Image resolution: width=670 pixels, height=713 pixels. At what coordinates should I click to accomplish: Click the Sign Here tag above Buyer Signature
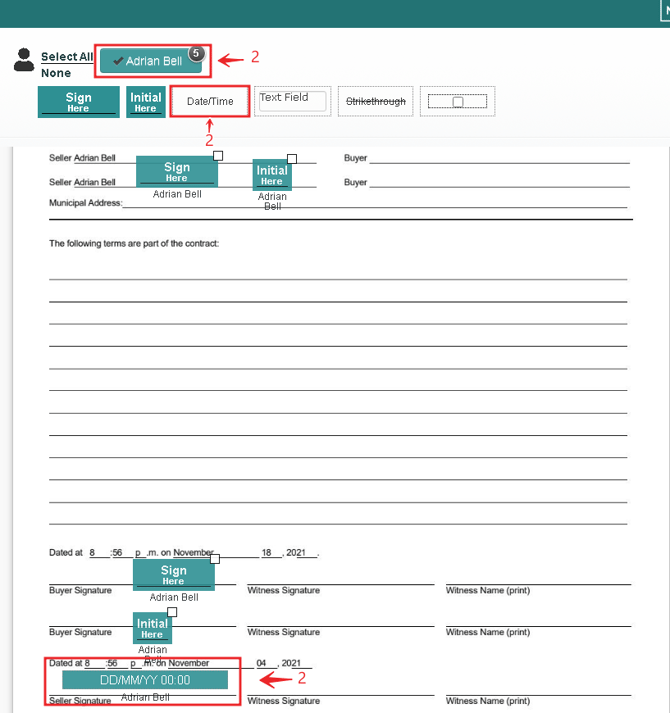[x=173, y=575]
